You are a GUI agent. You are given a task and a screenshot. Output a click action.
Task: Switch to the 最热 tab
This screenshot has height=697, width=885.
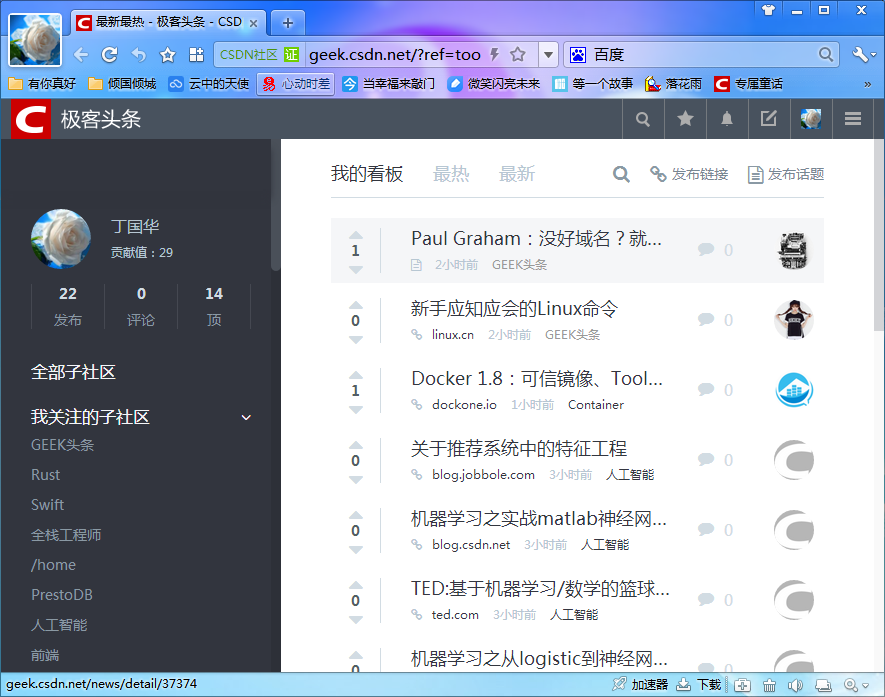[x=451, y=174]
